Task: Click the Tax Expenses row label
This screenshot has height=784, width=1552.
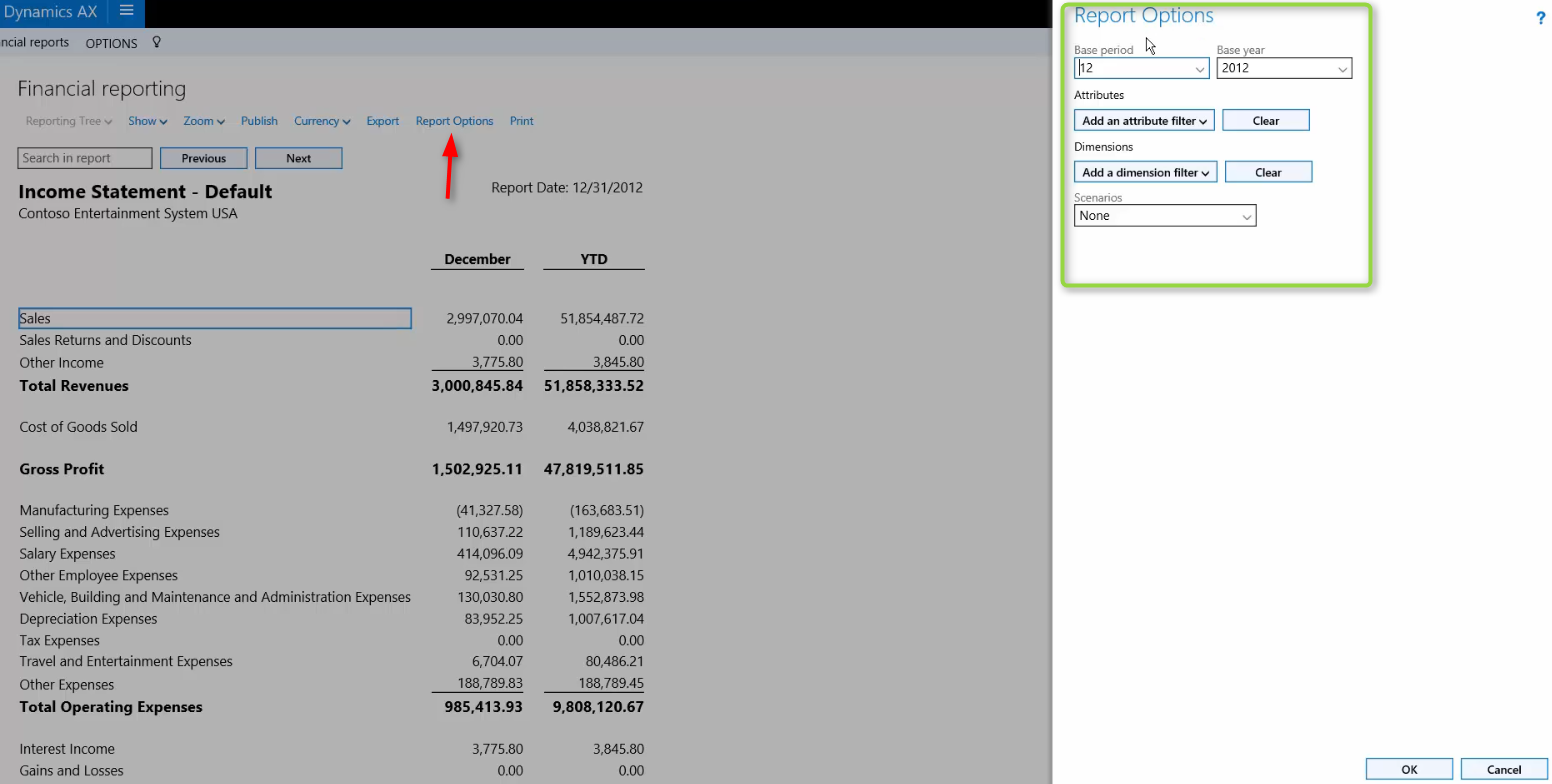Action: 59,641
